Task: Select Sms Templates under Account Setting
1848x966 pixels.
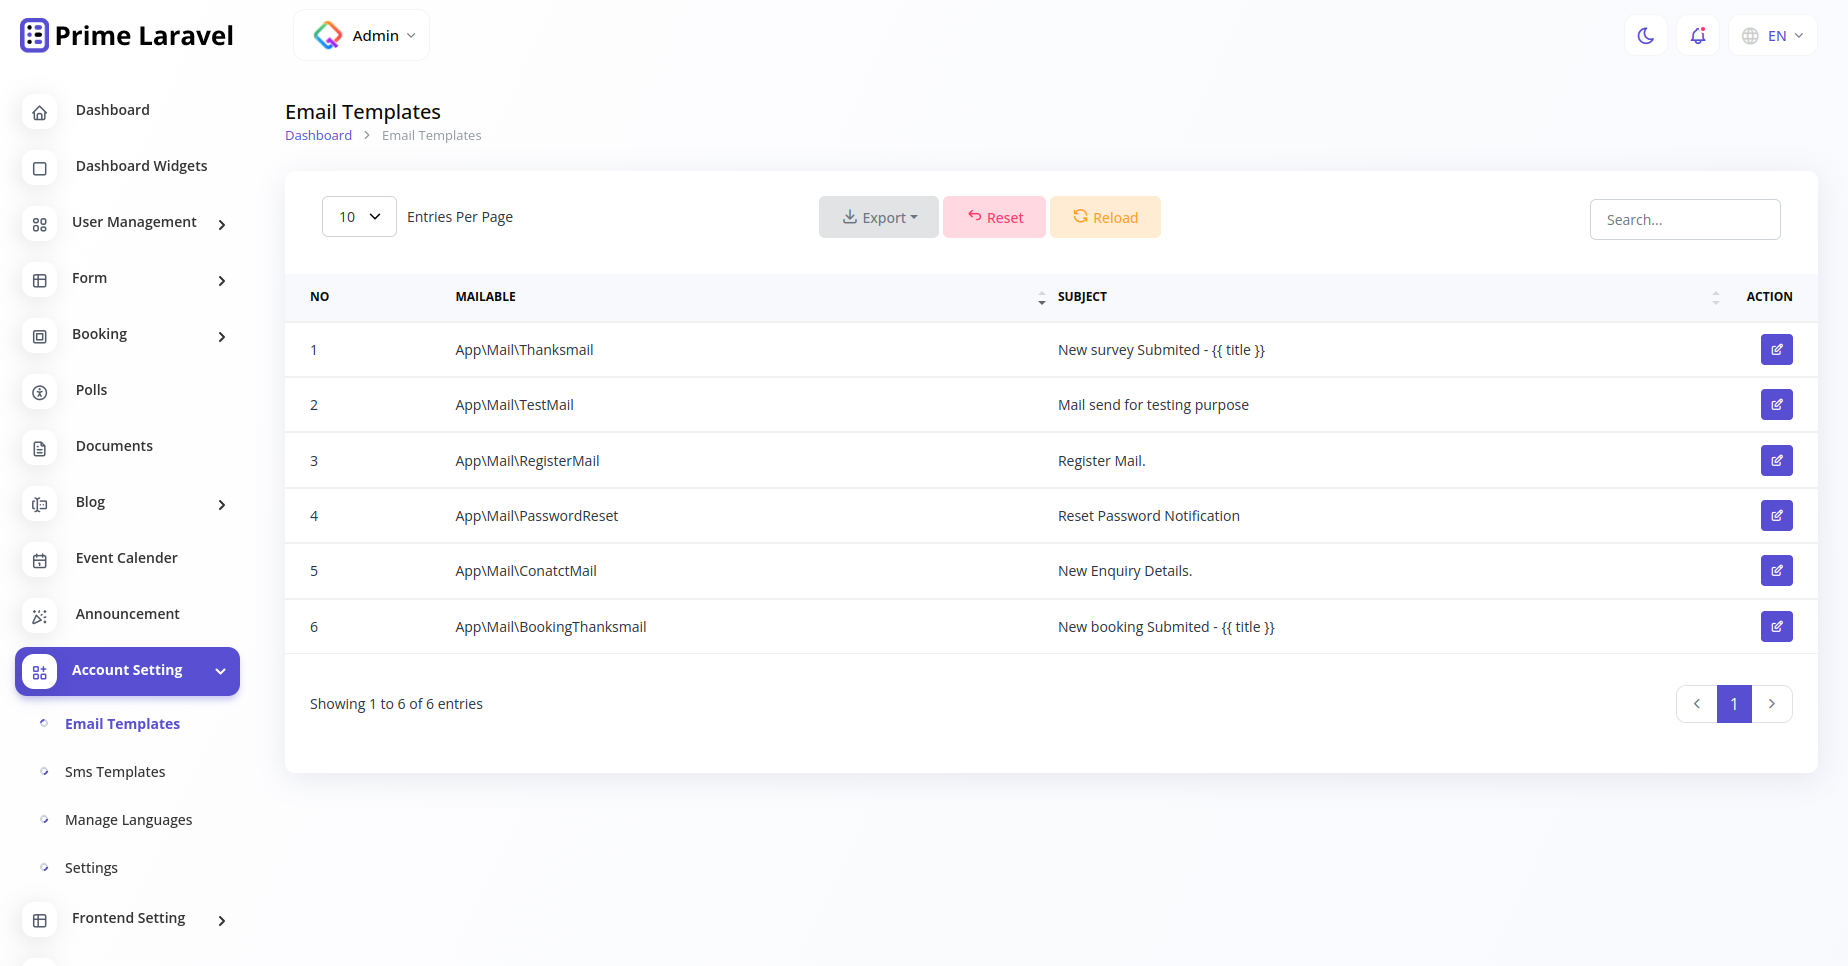Action: coord(114,771)
